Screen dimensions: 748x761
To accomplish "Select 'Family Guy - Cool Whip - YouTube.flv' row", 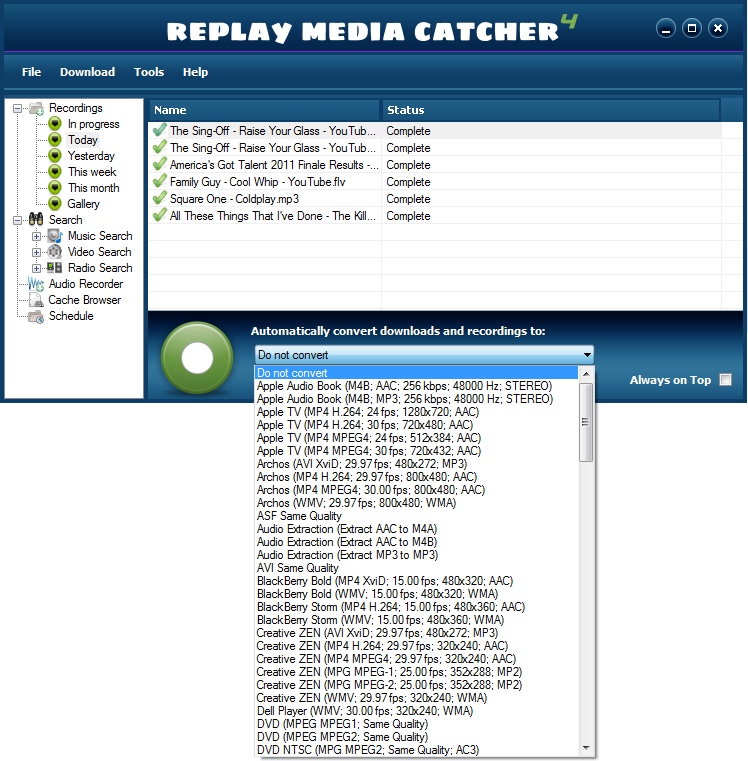I will click(x=434, y=182).
